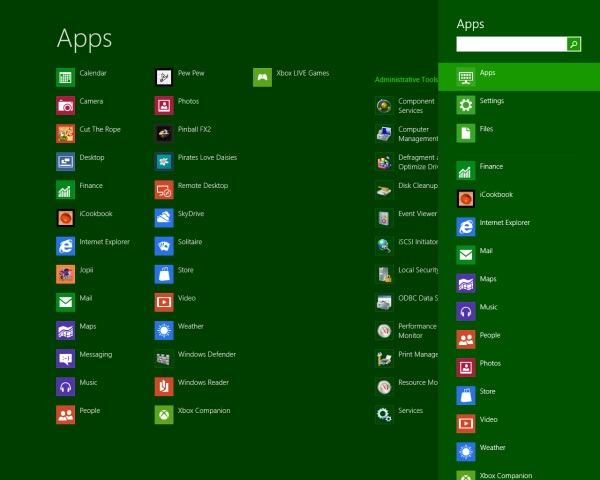Open iSCSI Initiator icon

pyautogui.click(x=384, y=246)
